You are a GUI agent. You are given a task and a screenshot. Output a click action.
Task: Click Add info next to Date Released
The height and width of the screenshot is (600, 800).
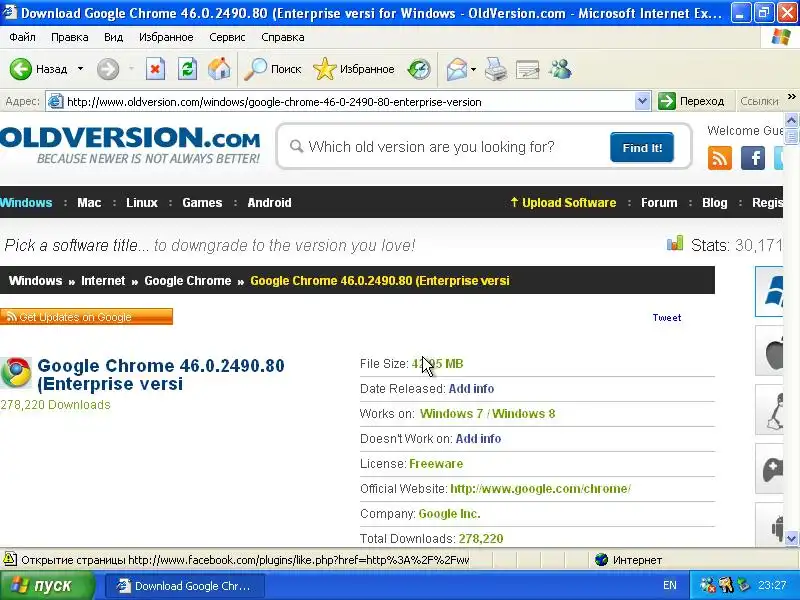(x=471, y=389)
